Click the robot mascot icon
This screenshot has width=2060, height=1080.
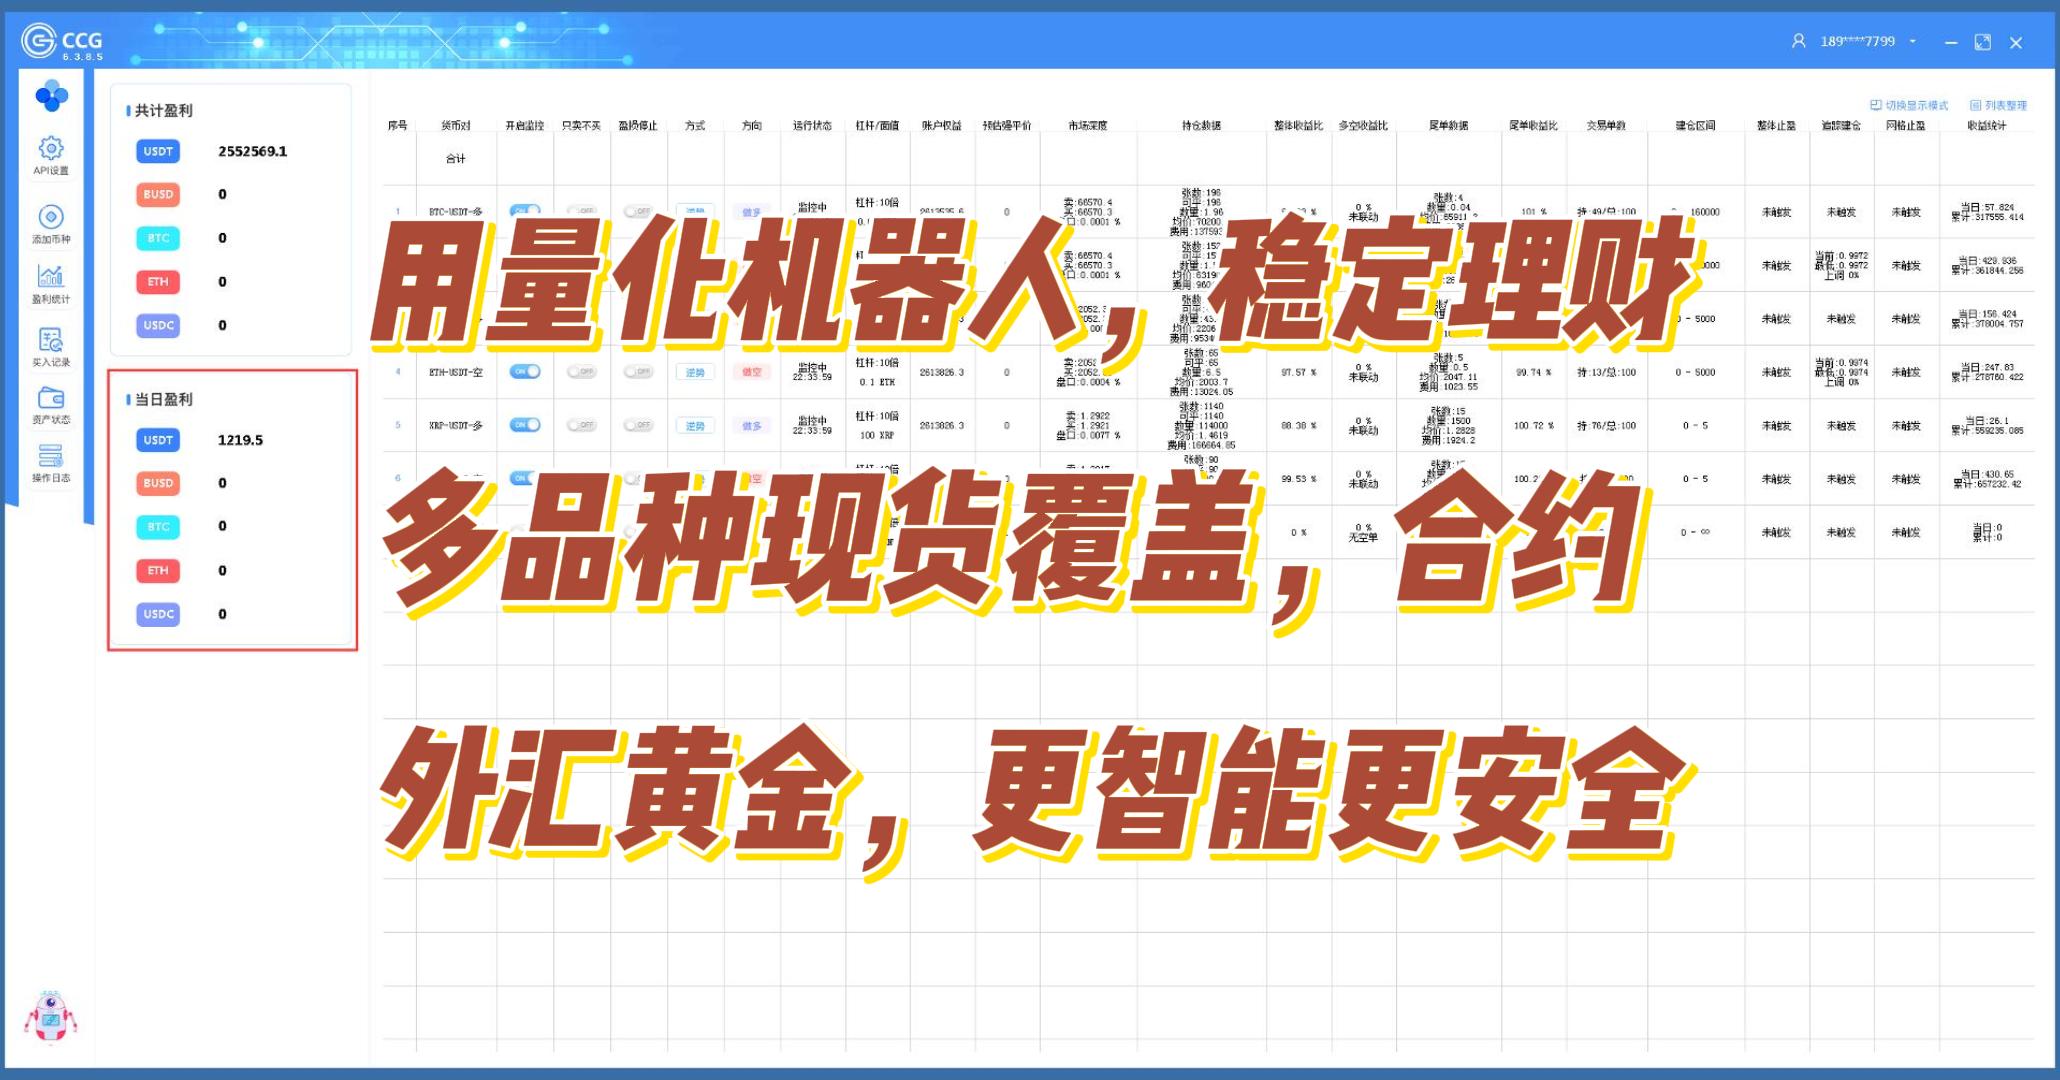pos(50,1018)
